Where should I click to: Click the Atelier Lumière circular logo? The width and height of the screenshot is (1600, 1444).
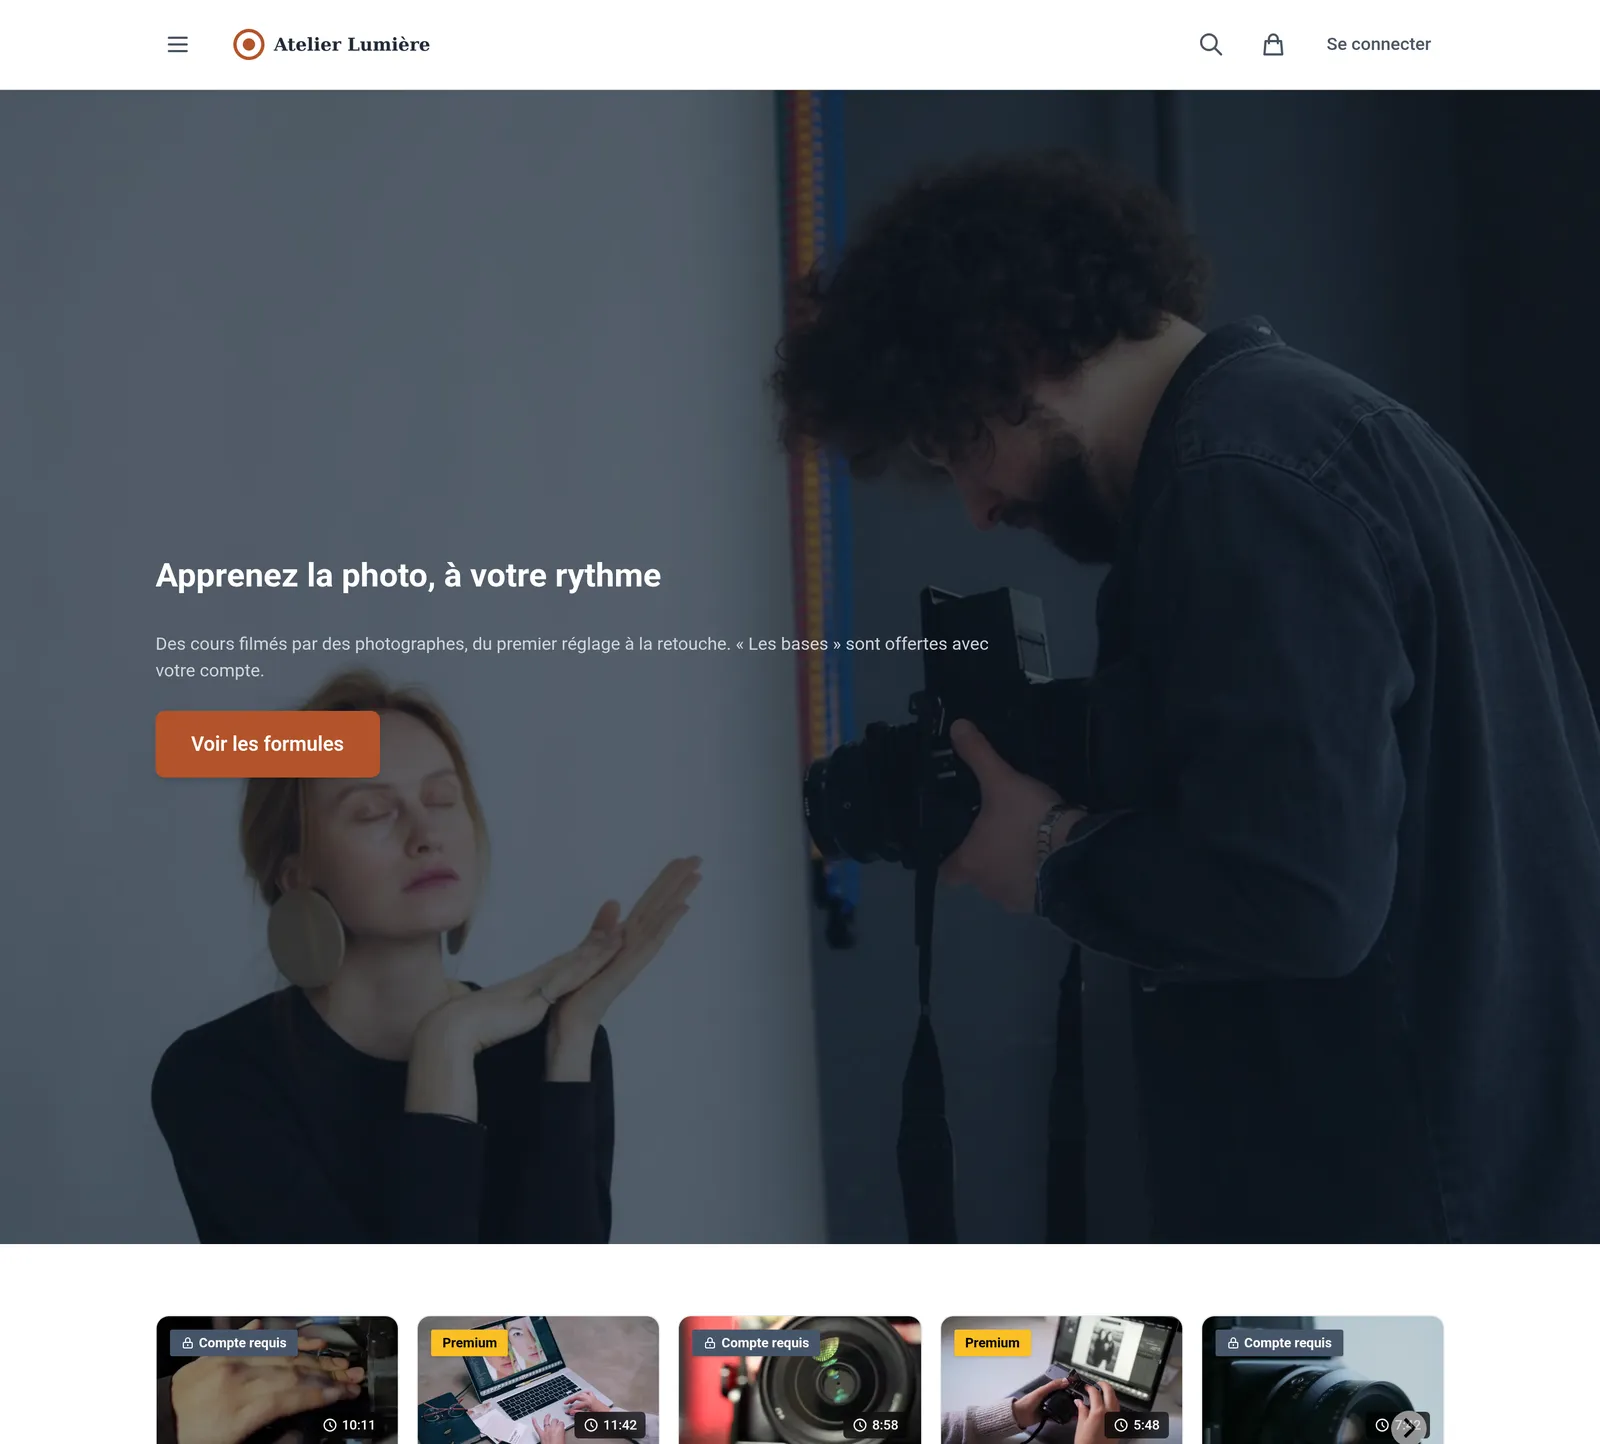click(249, 44)
